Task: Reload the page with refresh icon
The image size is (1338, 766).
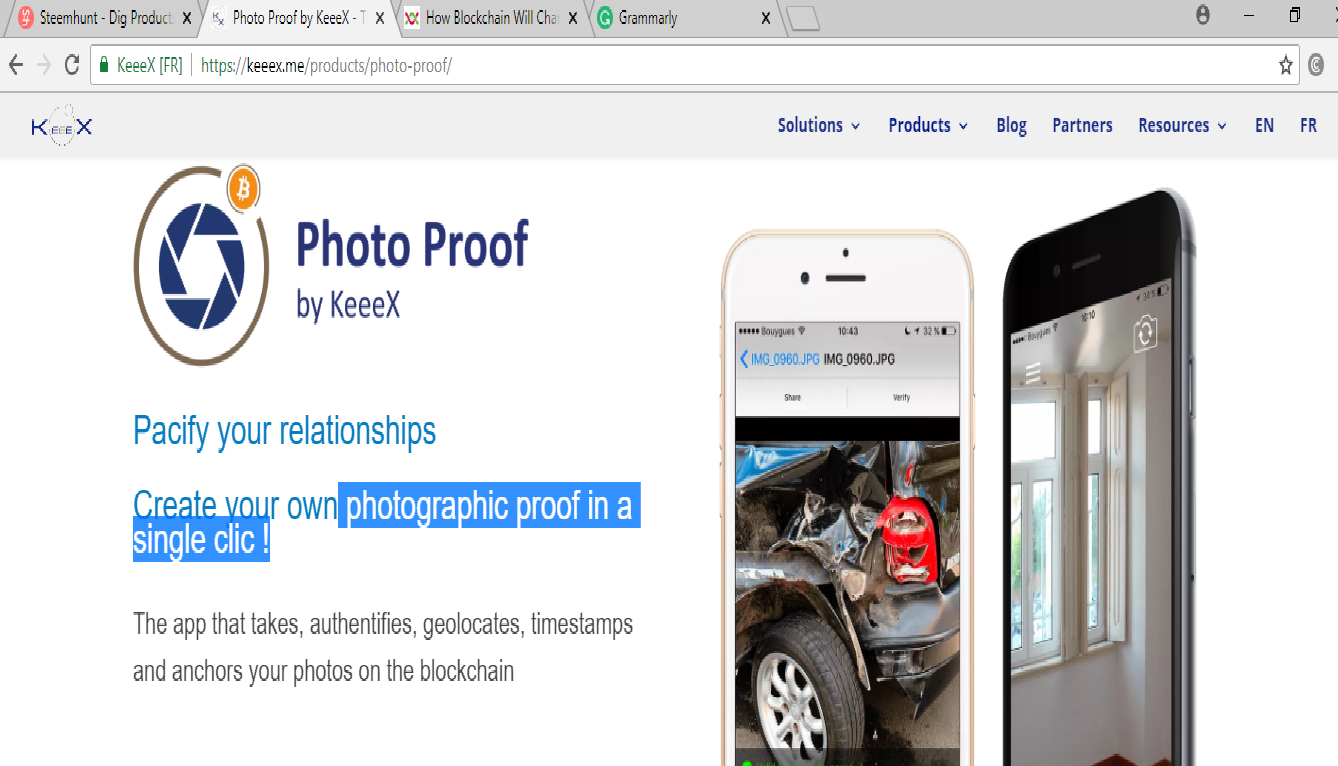Action: pyautogui.click(x=71, y=65)
